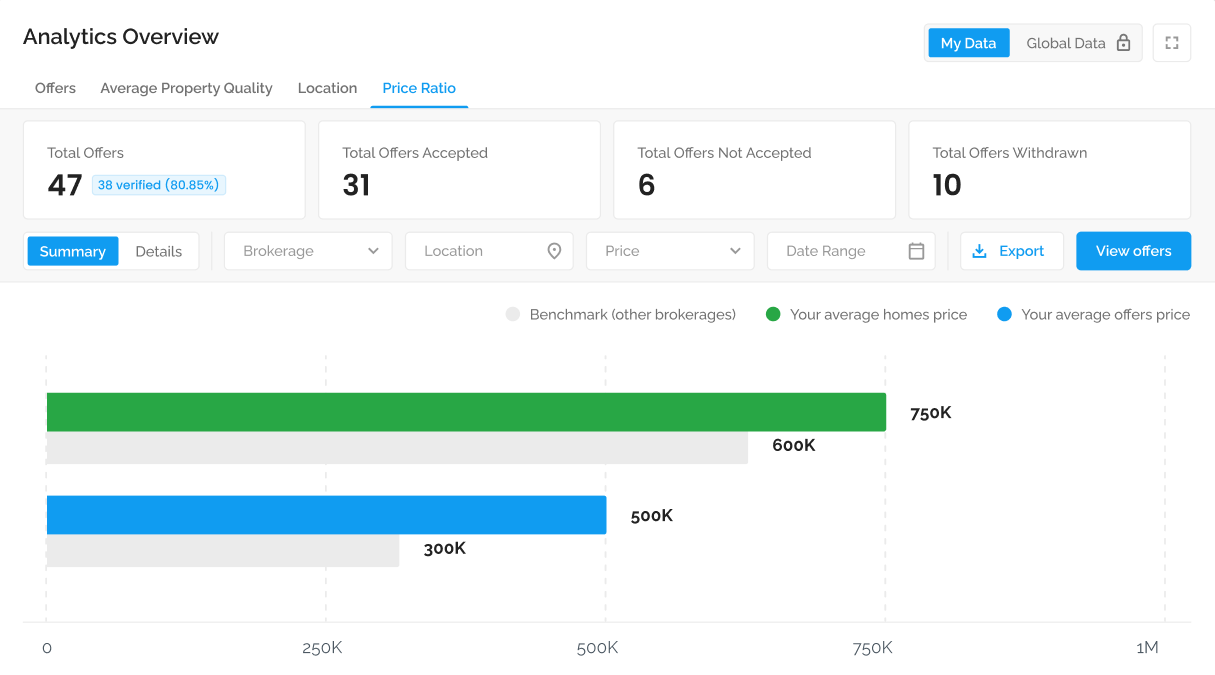
Task: Open the Location tab
Action: pos(327,88)
